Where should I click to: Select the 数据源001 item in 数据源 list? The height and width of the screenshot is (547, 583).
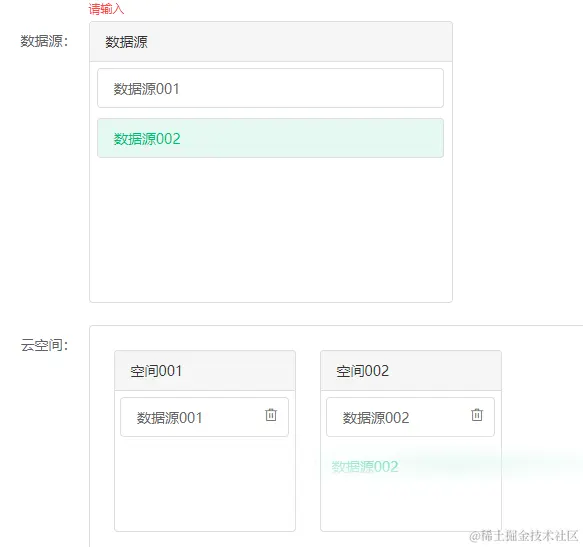pyautogui.click(x=270, y=88)
